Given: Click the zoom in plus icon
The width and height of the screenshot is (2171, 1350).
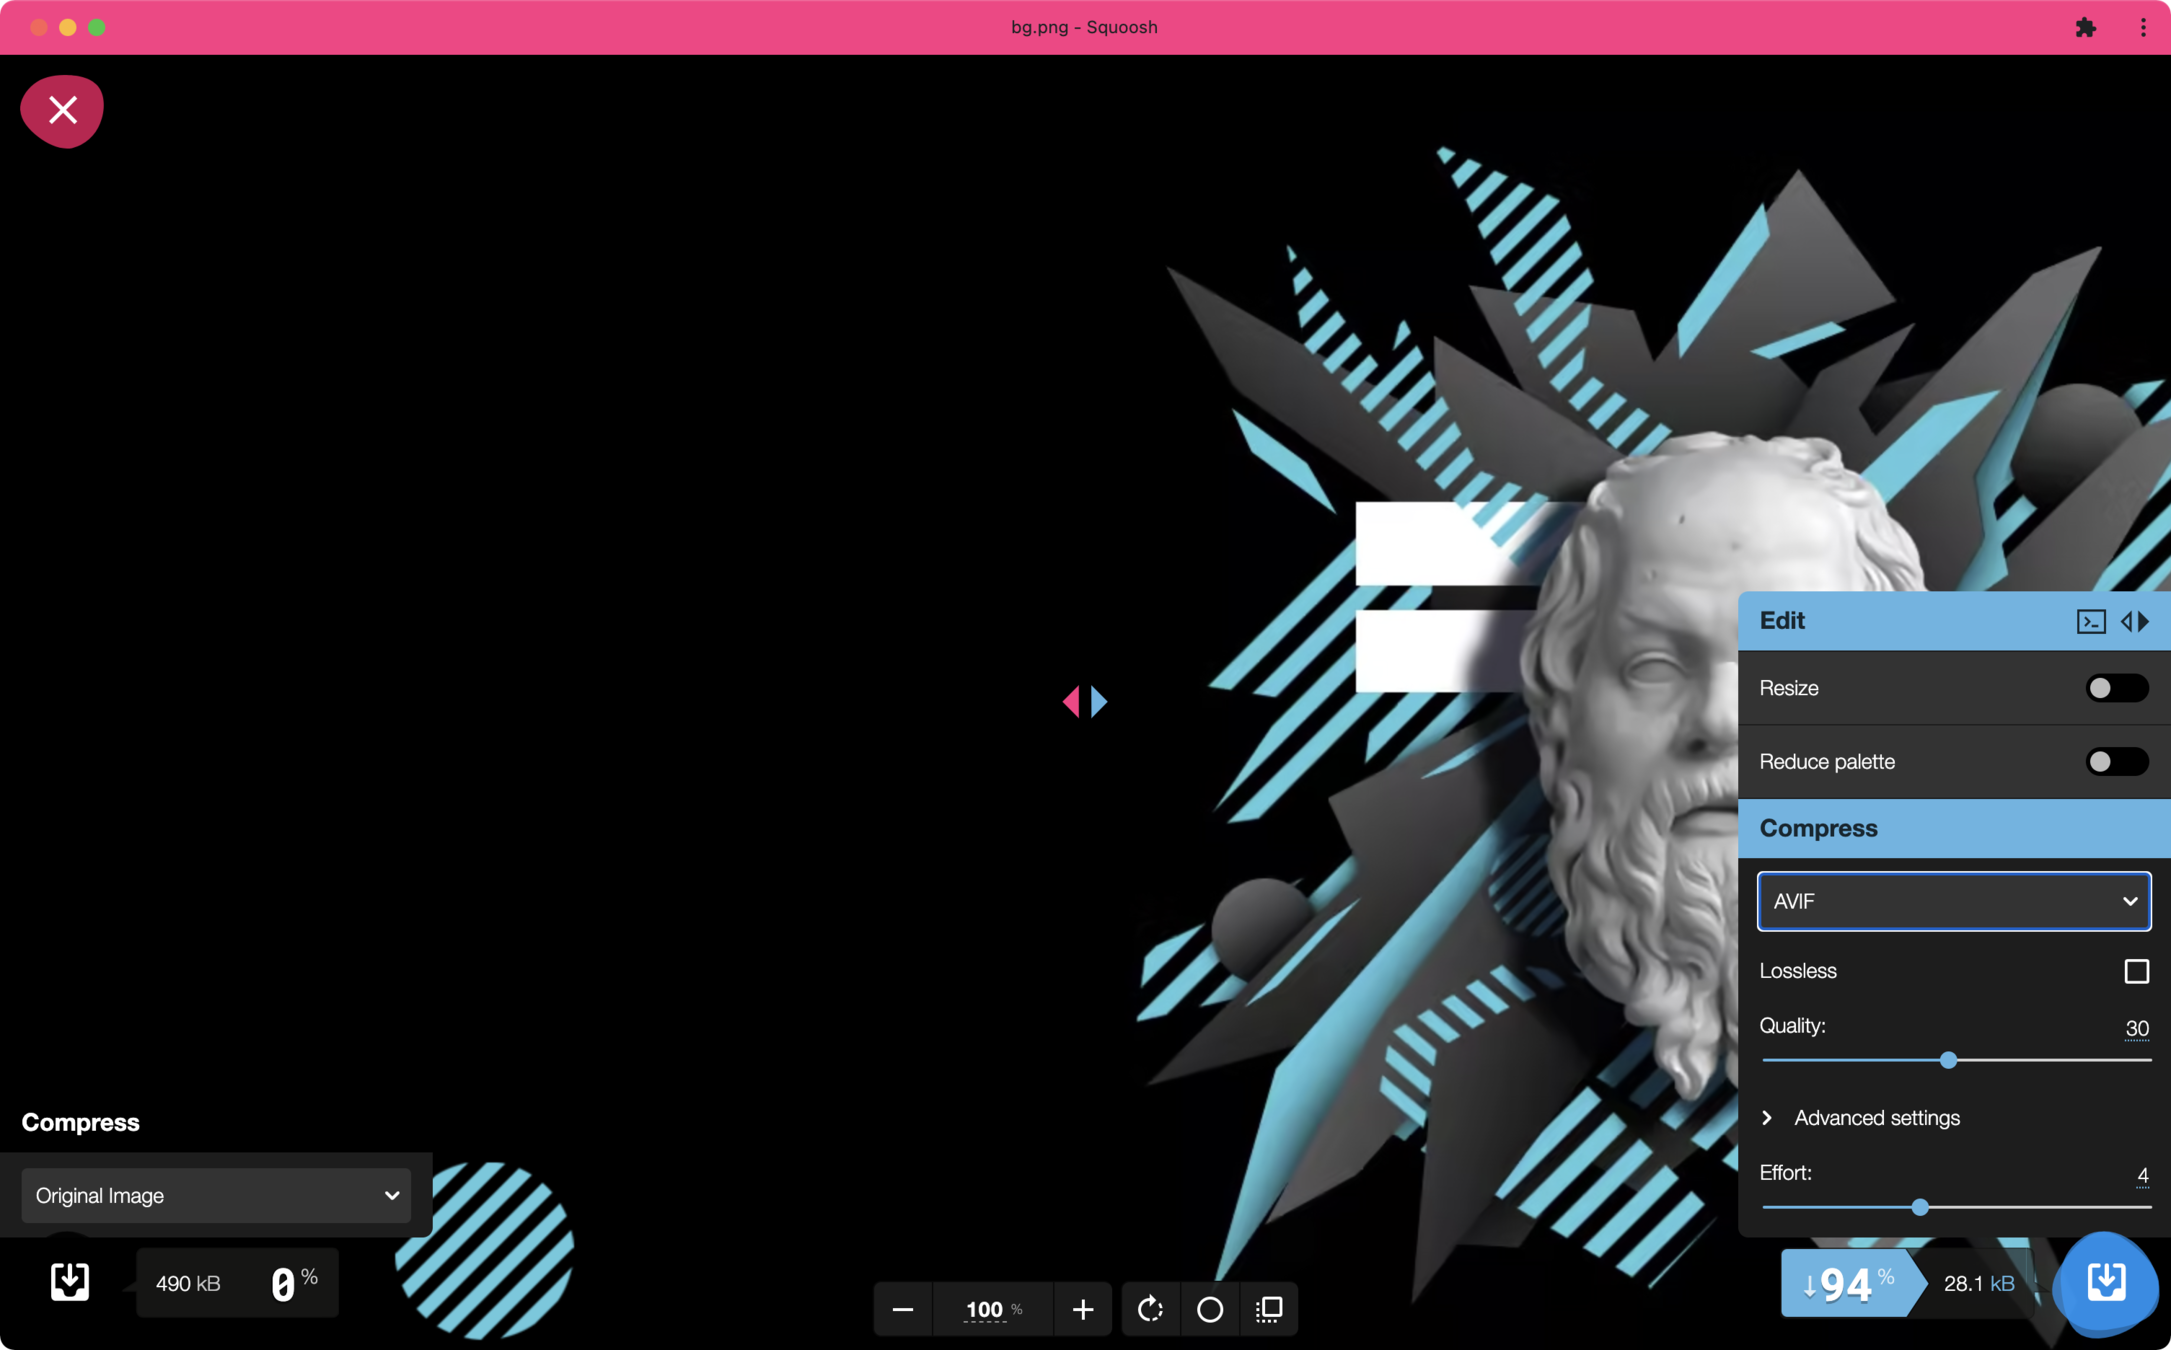Looking at the screenshot, I should point(1082,1309).
